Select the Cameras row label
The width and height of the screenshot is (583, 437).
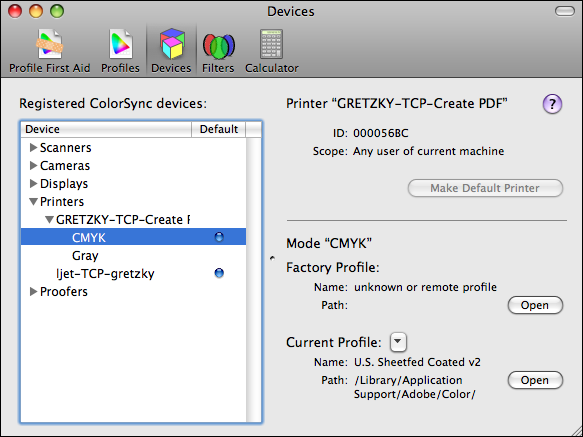pyautogui.click(x=65, y=166)
